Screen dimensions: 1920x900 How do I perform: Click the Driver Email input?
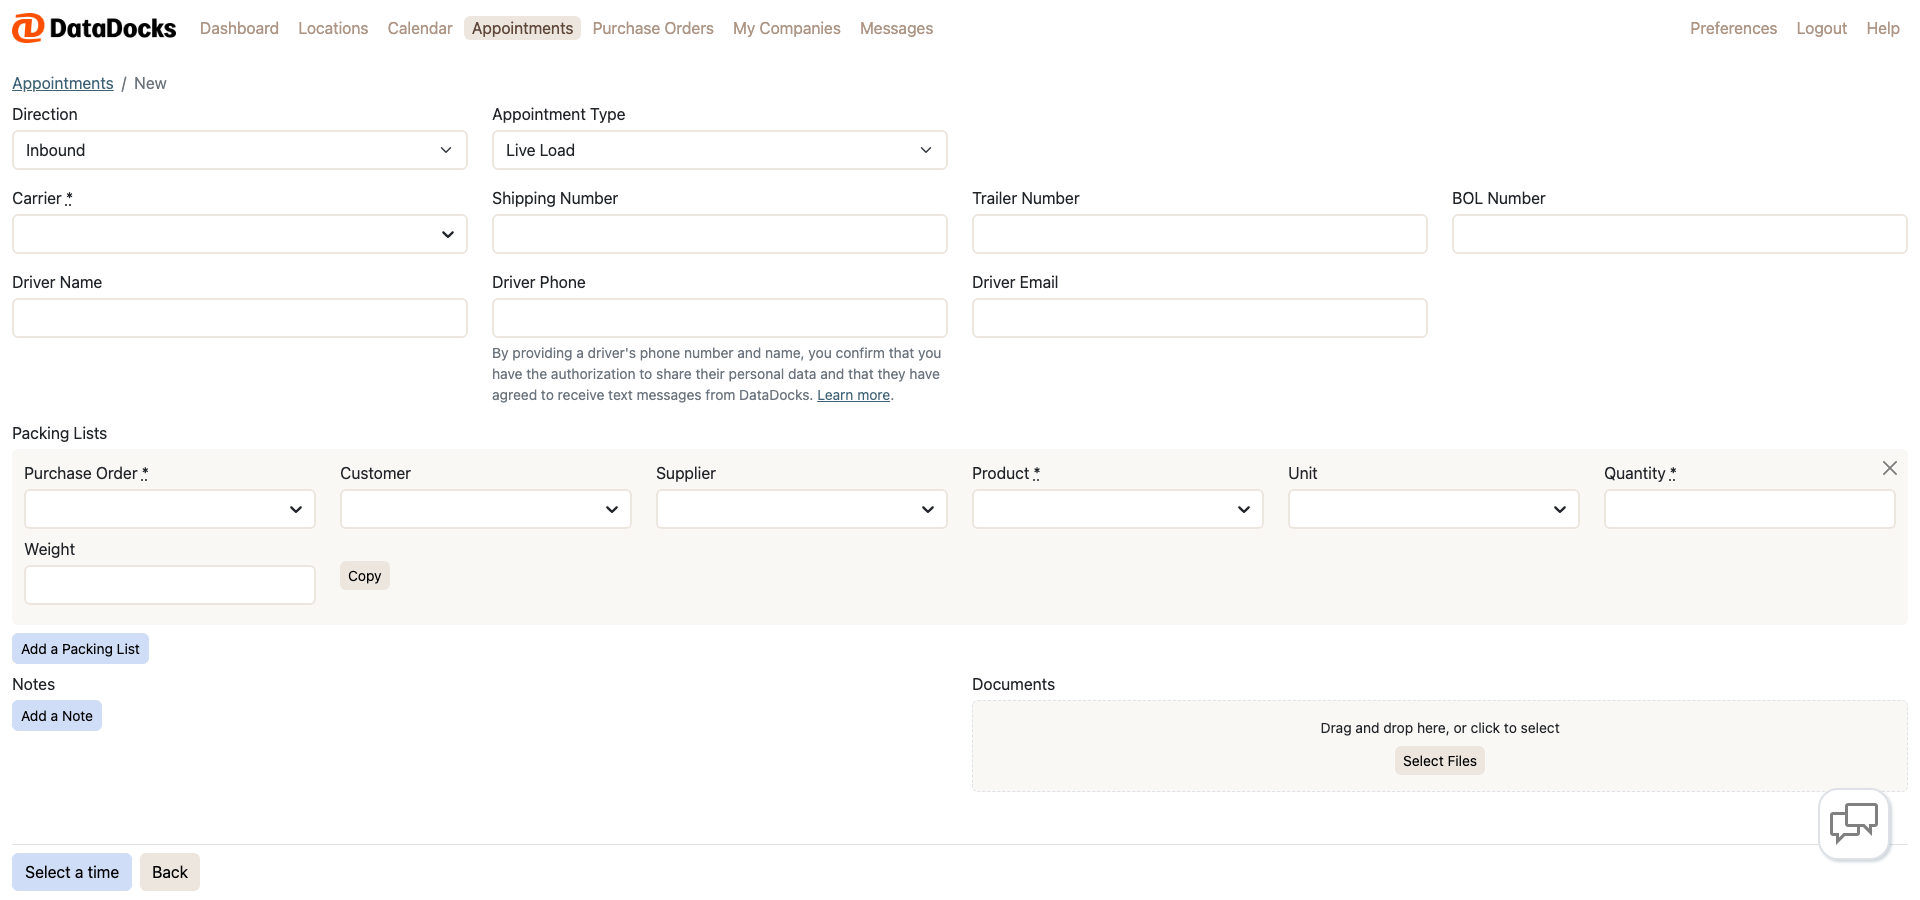1200,318
